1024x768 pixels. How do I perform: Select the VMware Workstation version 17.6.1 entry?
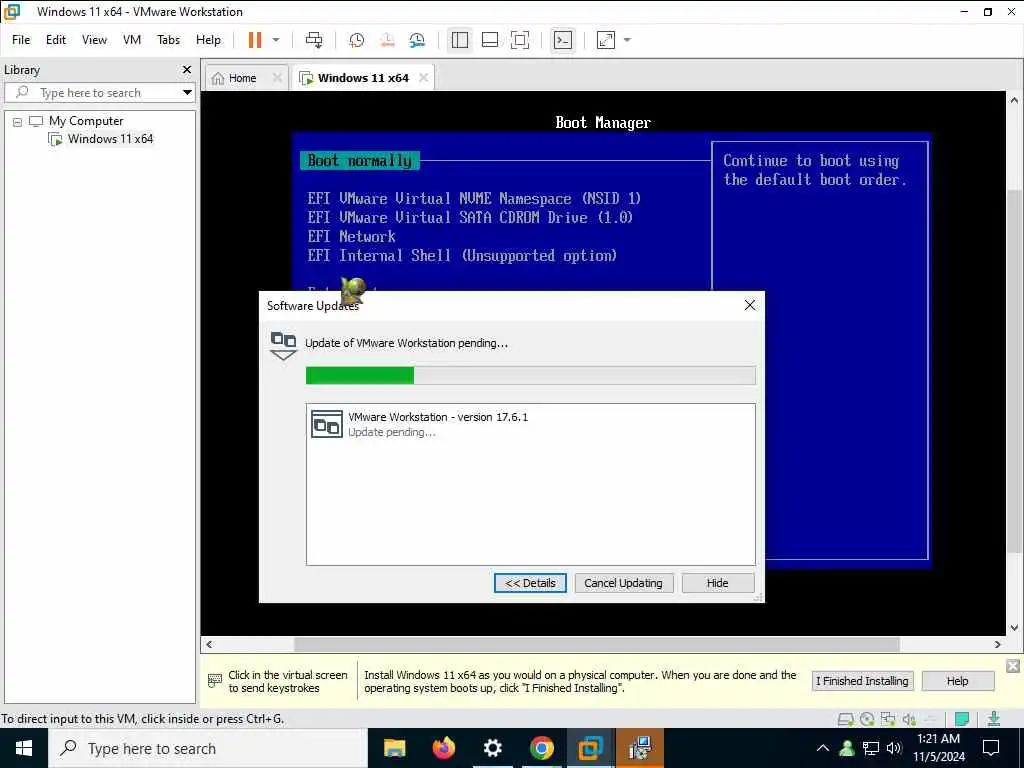(x=530, y=424)
